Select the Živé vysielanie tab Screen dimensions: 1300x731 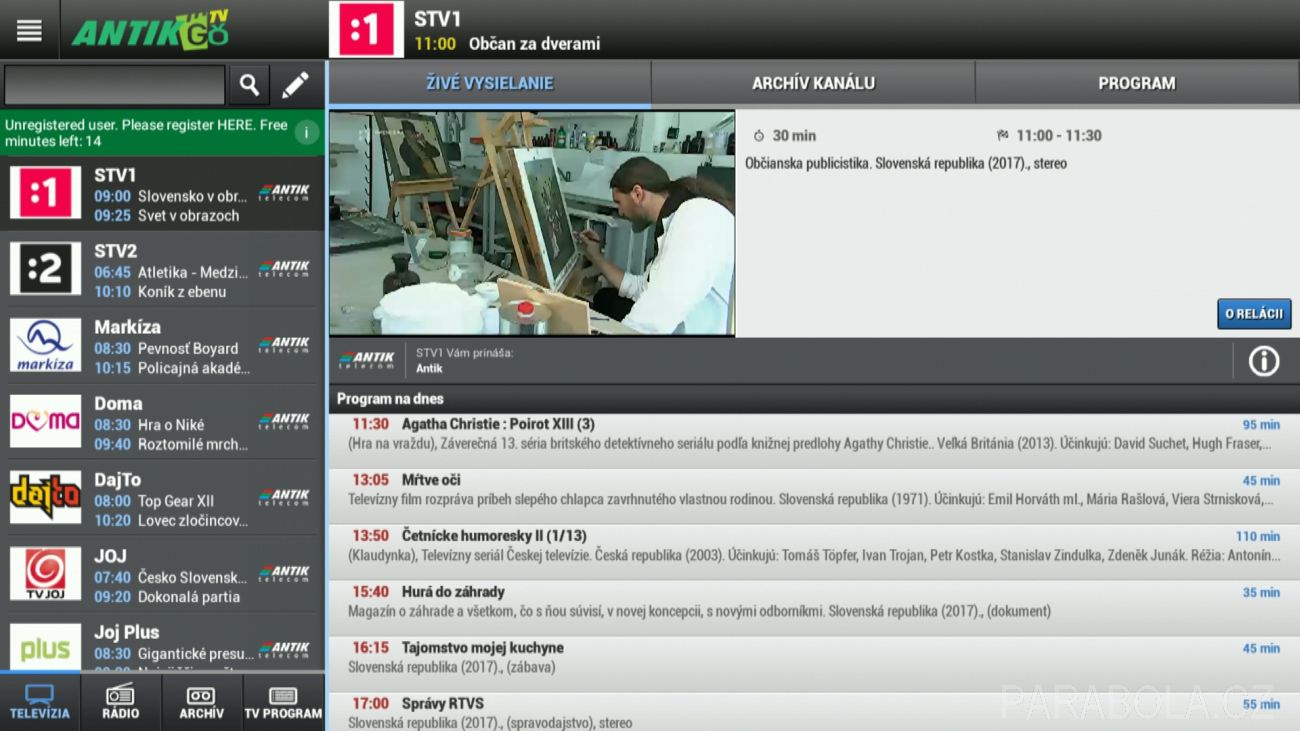[490, 84]
